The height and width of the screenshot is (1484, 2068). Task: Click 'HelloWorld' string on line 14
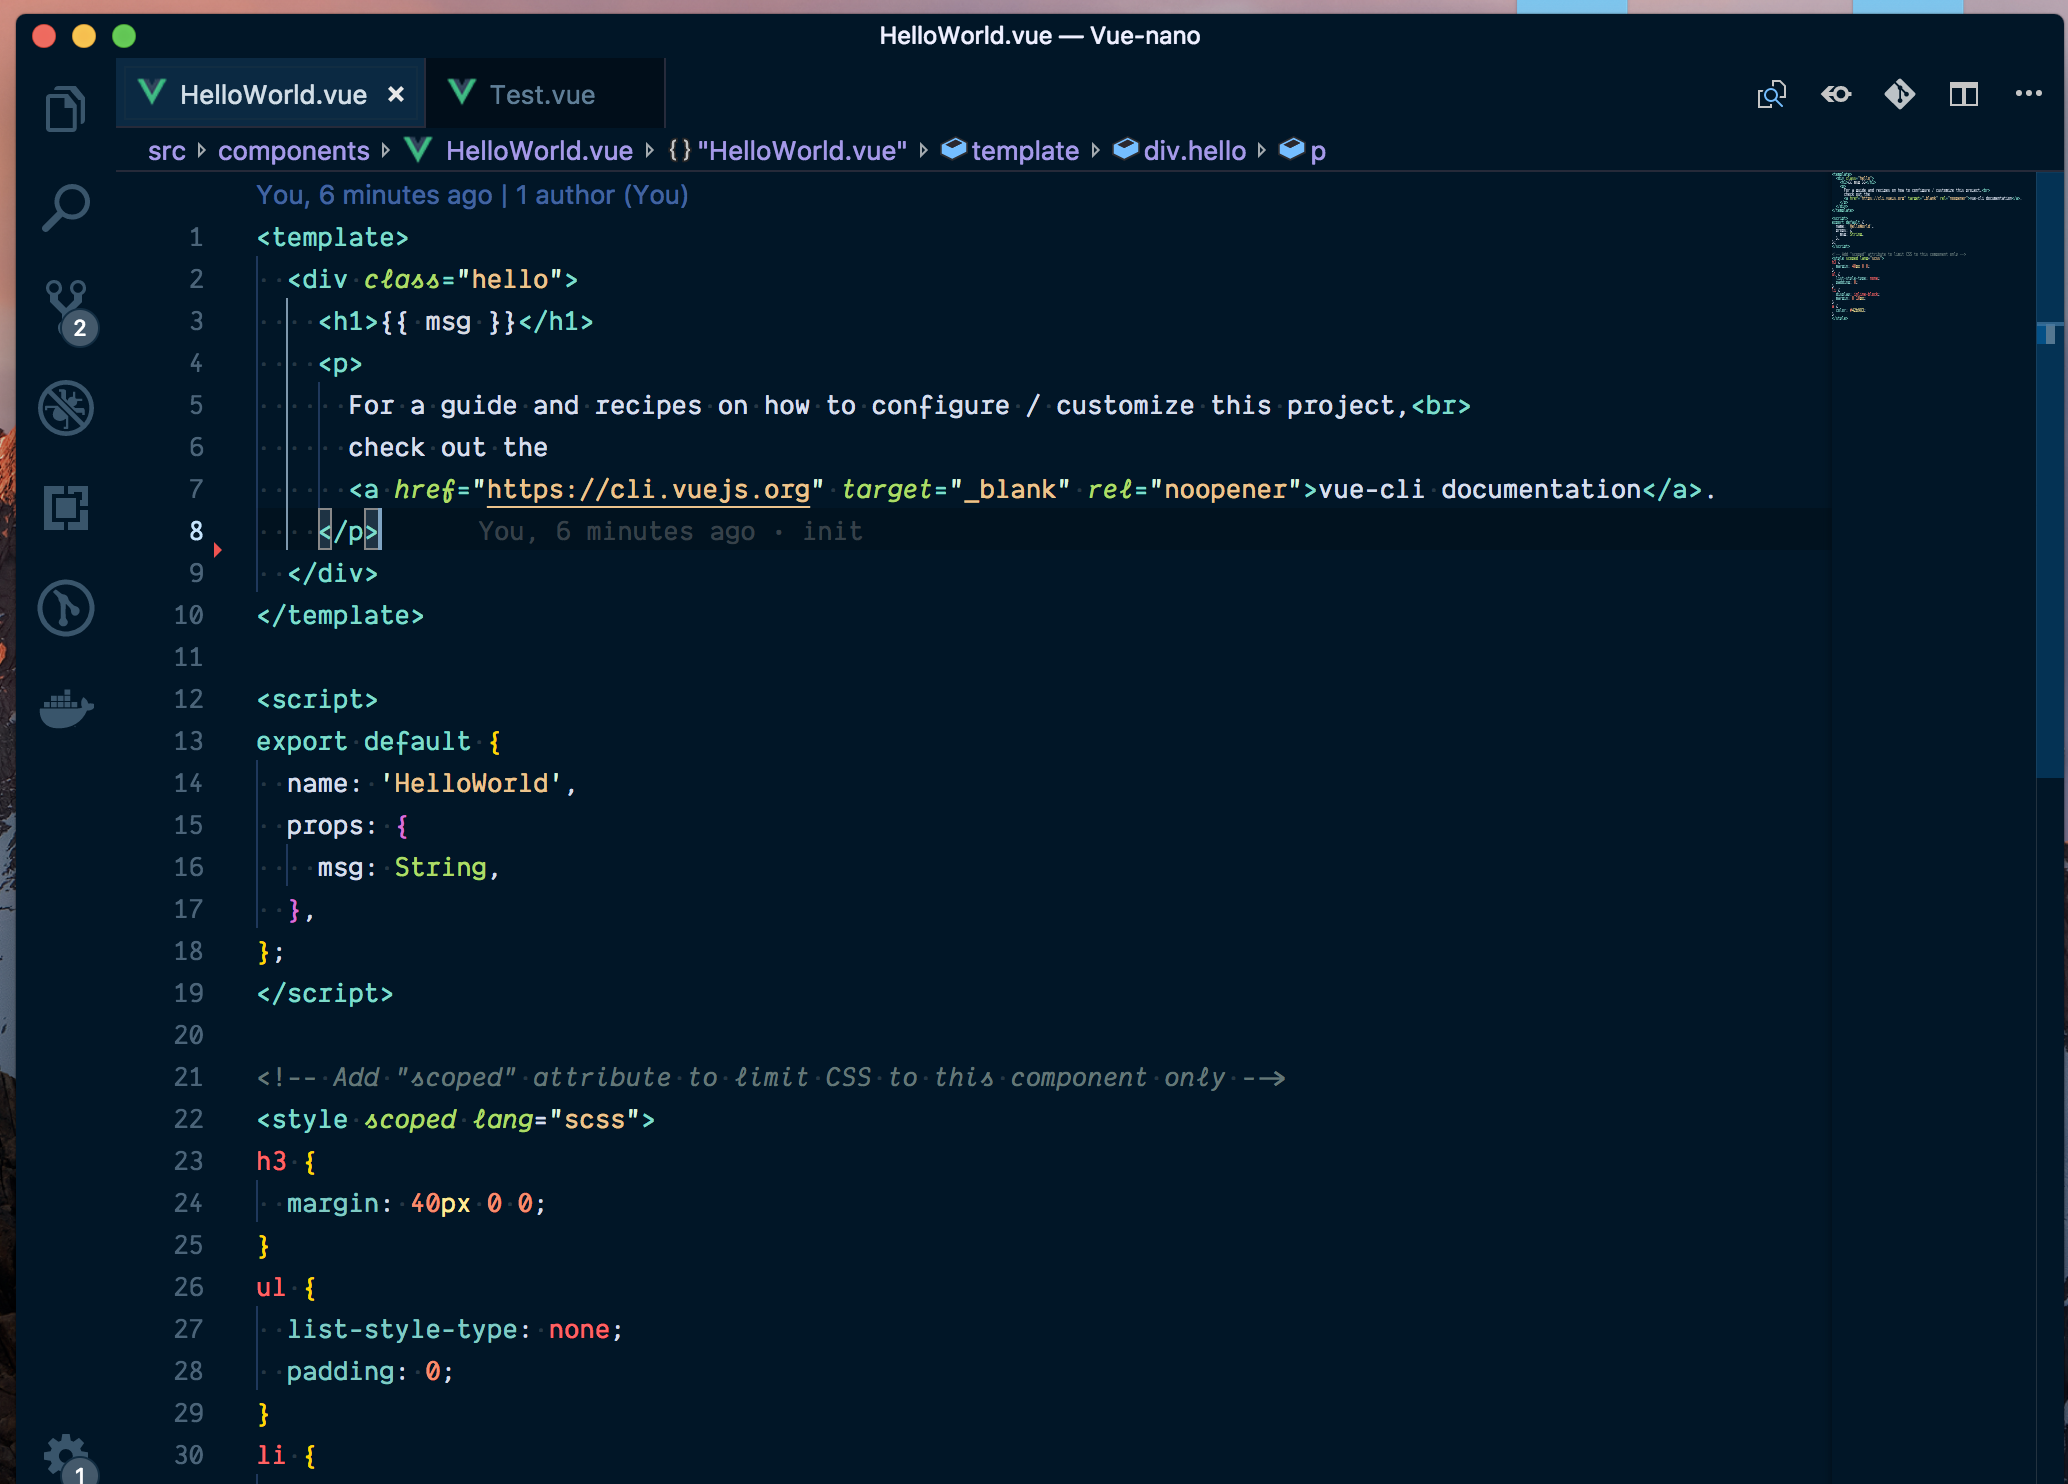click(x=471, y=783)
